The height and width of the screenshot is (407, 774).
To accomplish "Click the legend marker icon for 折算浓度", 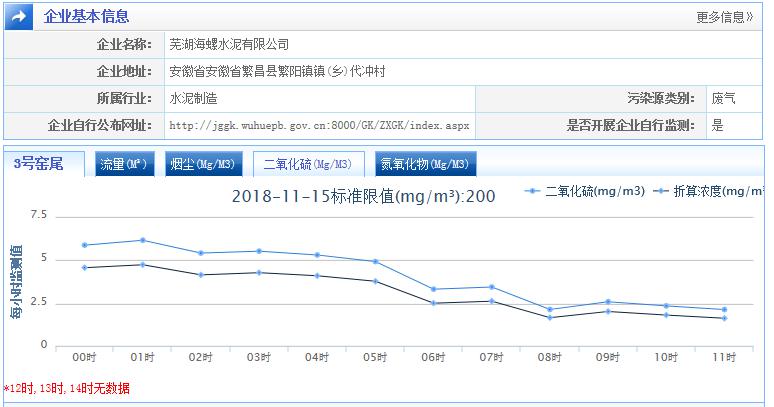I will click(660, 192).
